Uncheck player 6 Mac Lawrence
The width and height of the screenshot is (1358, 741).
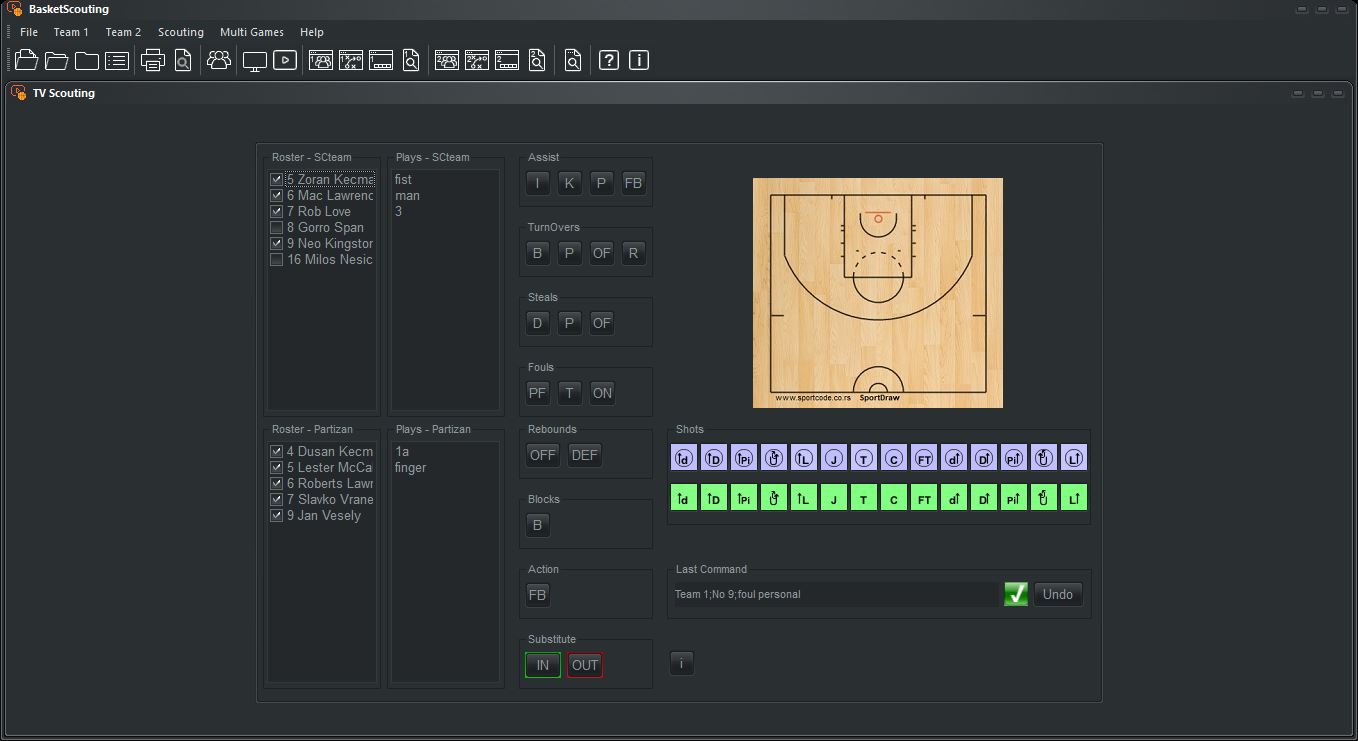277,196
